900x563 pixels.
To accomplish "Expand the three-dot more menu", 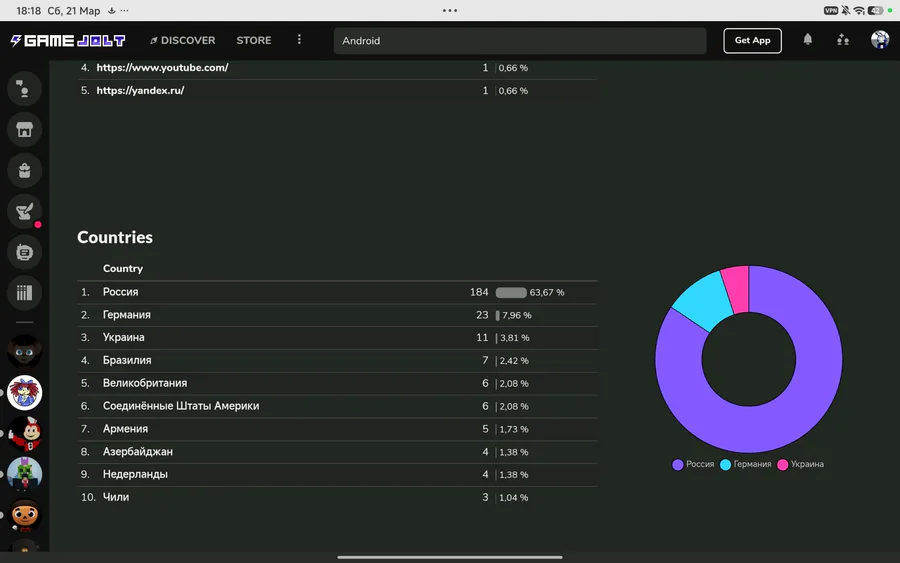I will [299, 40].
